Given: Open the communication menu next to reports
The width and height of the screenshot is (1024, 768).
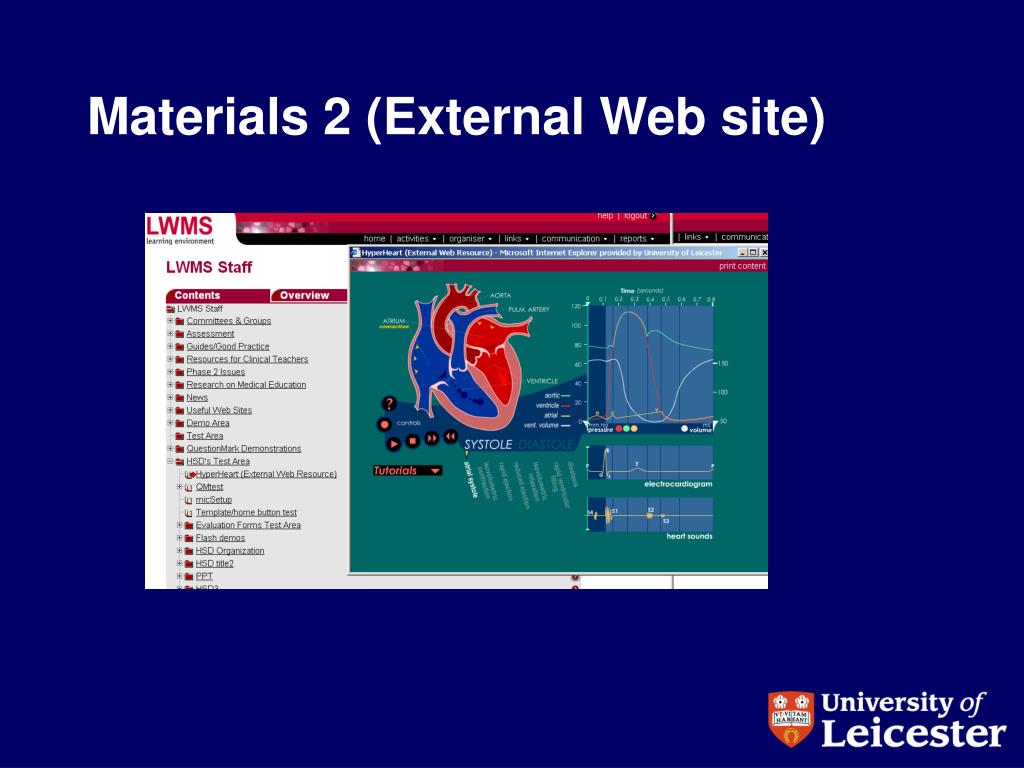Looking at the screenshot, I should click(x=574, y=238).
